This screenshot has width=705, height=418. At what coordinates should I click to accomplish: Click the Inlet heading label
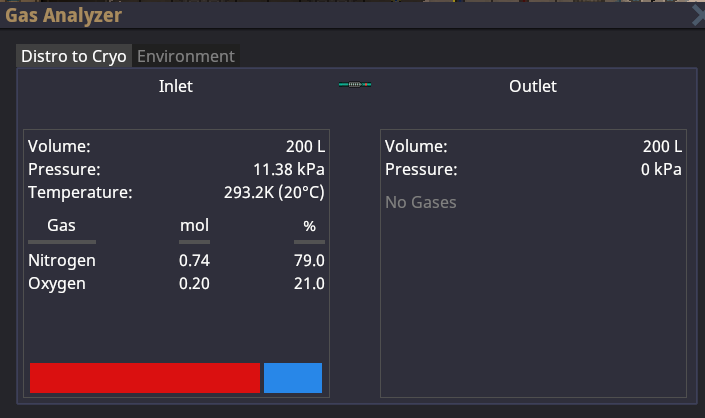176,86
